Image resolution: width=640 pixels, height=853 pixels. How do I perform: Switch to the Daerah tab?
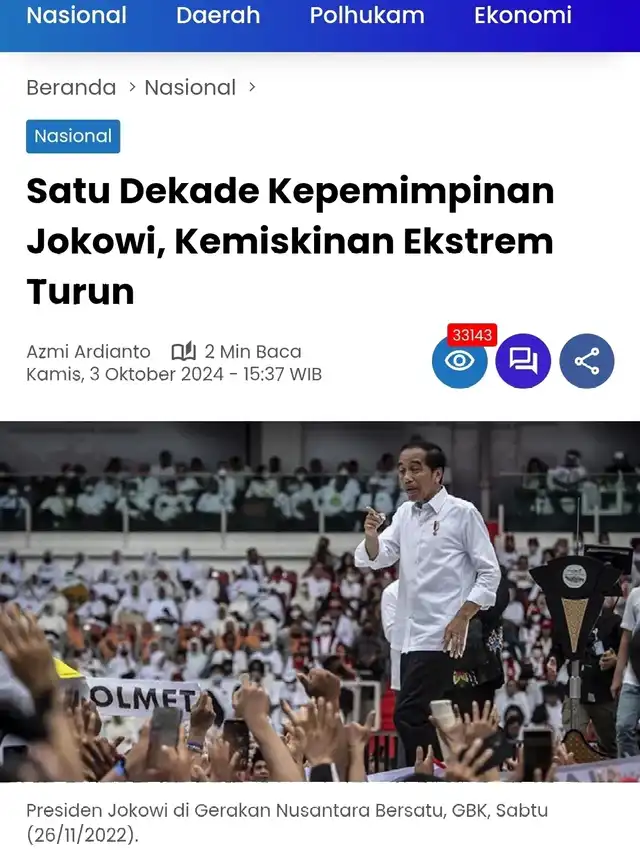[218, 15]
